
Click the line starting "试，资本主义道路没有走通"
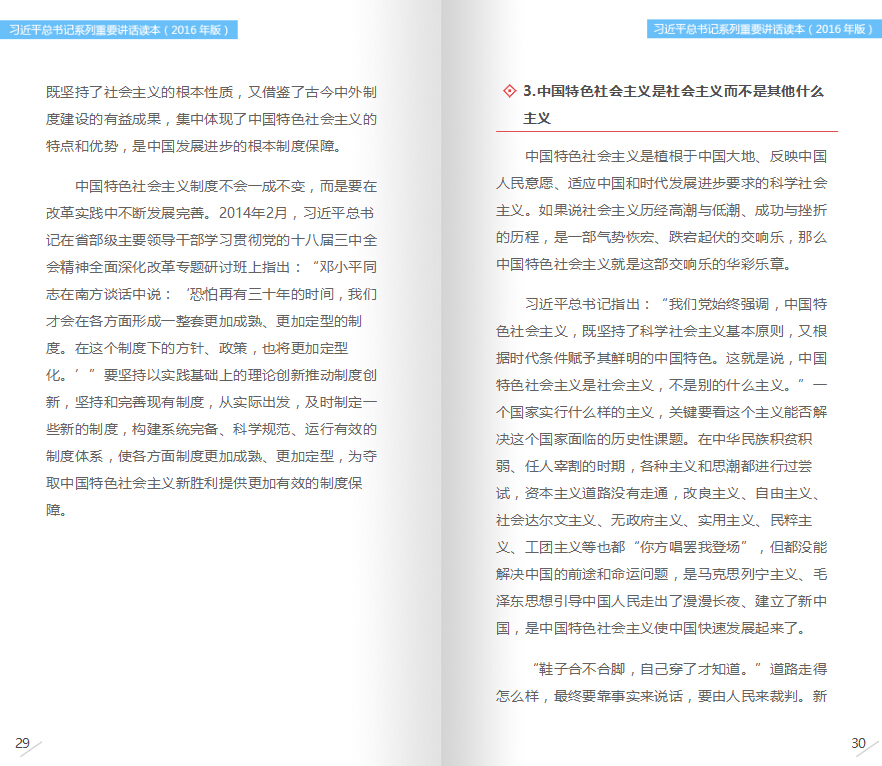[658, 493]
